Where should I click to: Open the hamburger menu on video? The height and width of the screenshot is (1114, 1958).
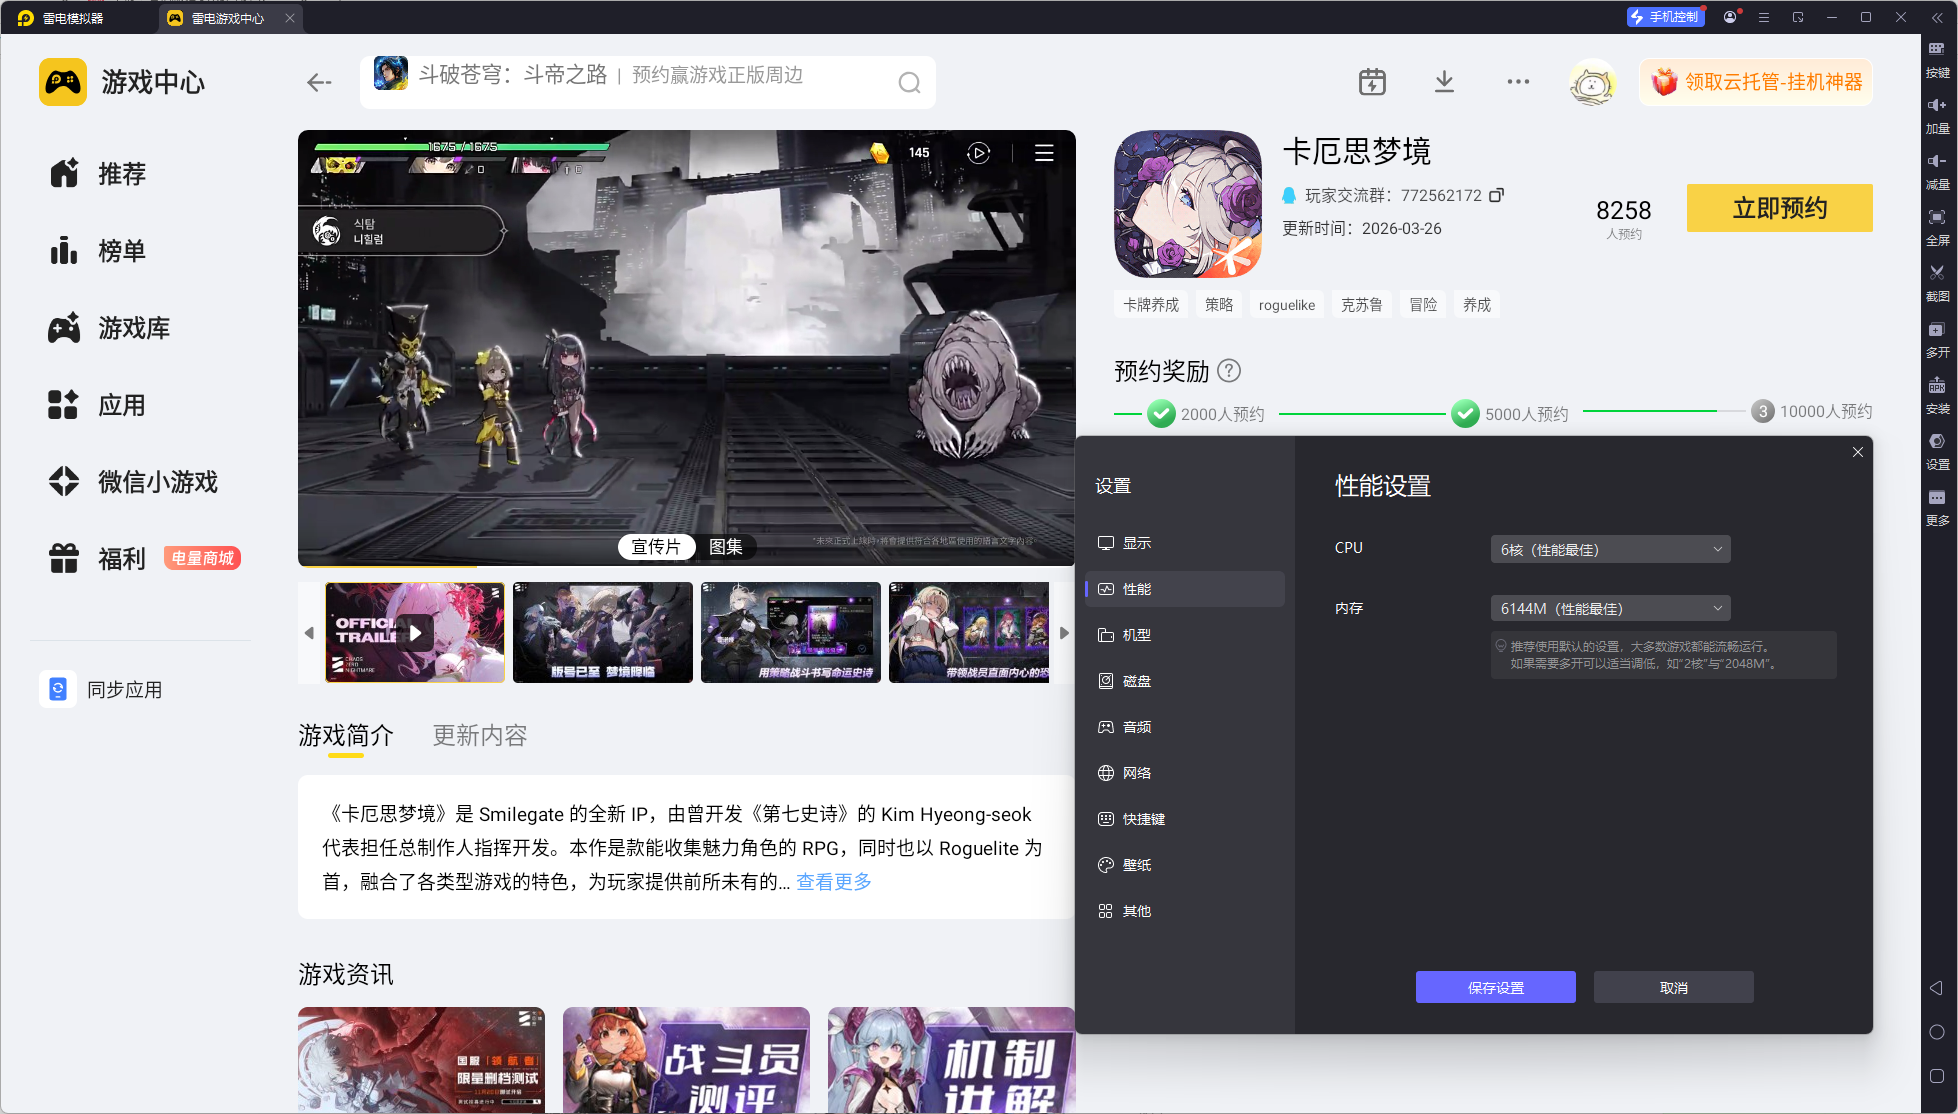(x=1044, y=153)
